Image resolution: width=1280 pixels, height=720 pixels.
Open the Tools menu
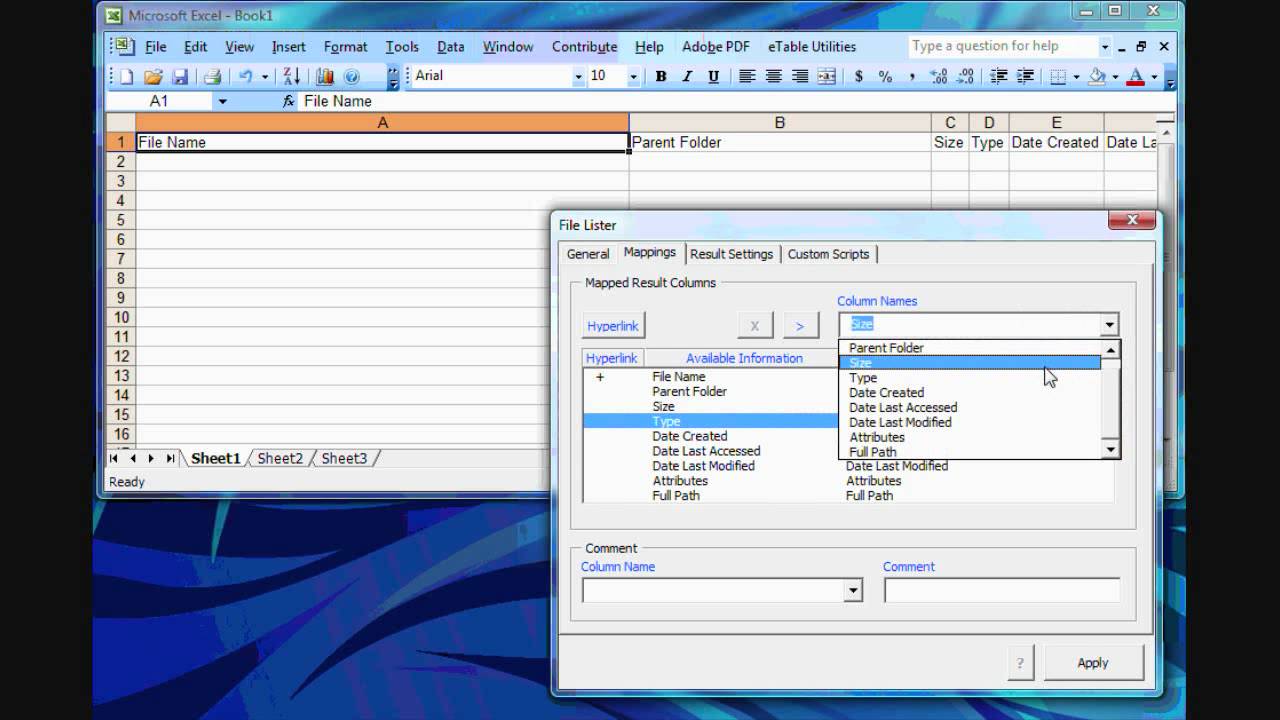[x=402, y=46]
